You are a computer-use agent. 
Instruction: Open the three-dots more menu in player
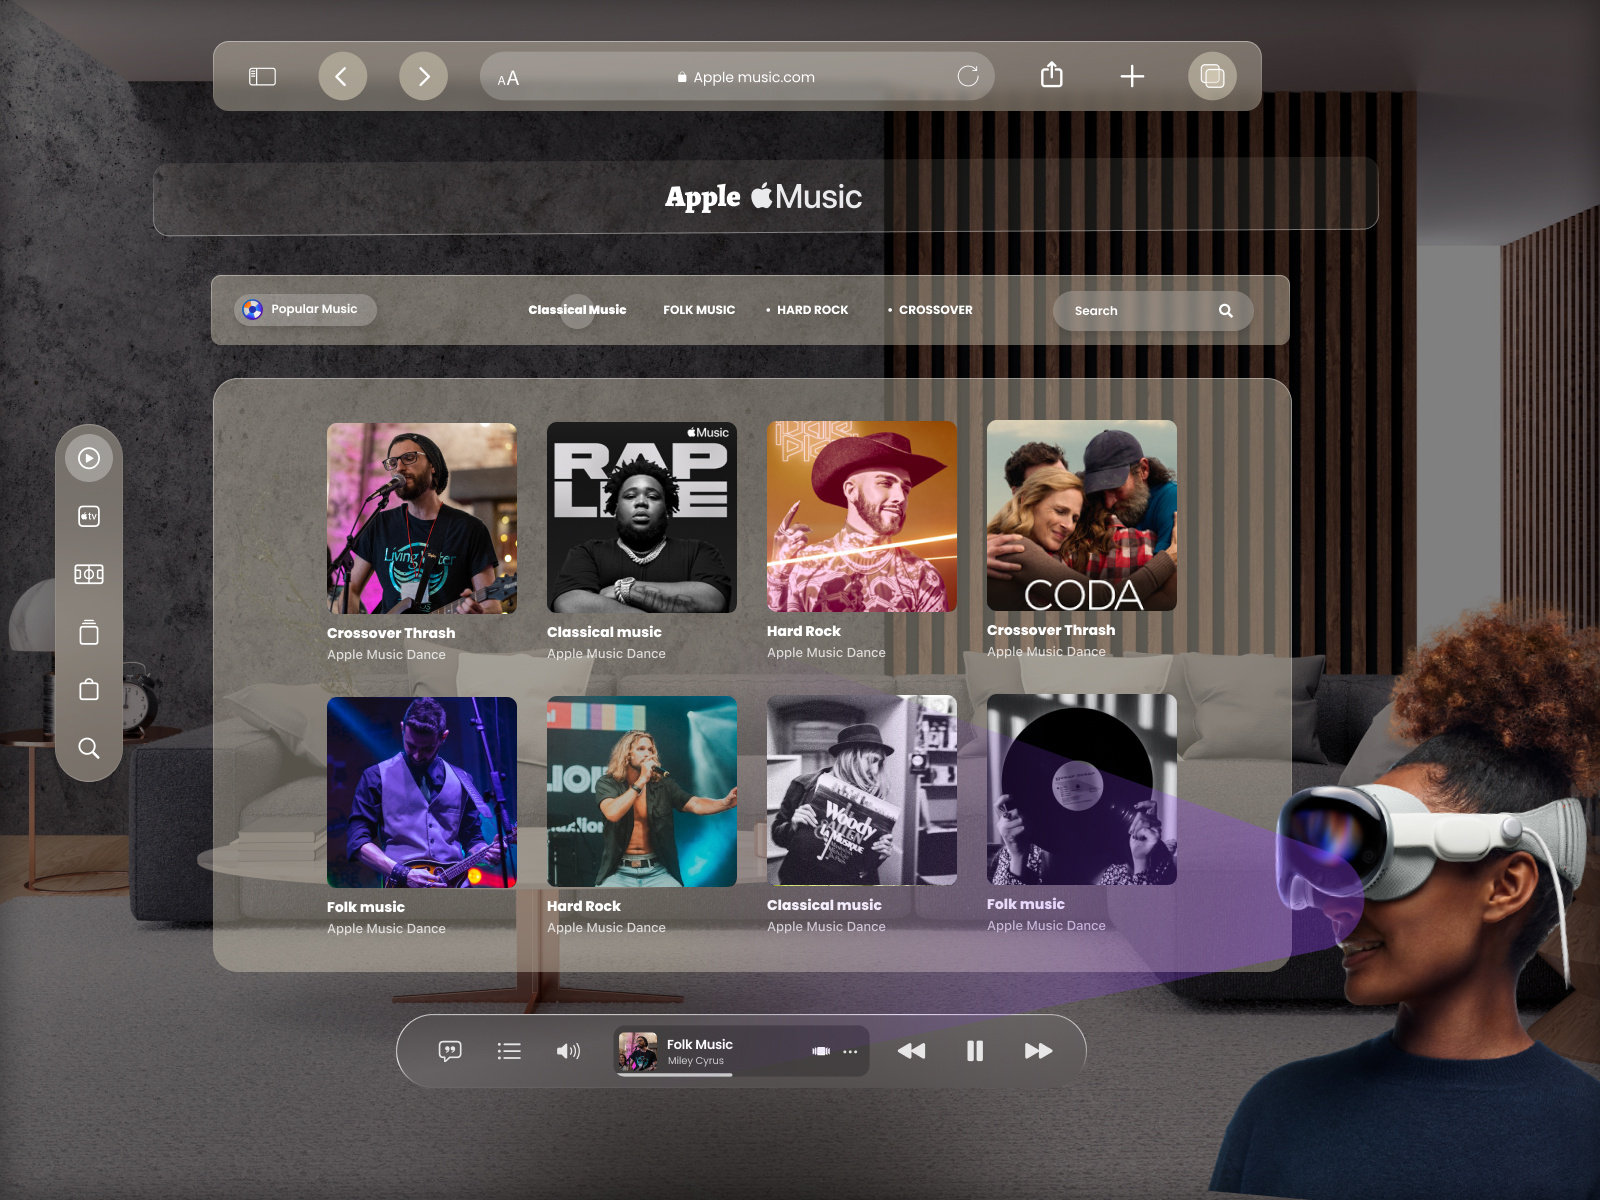coord(850,1052)
